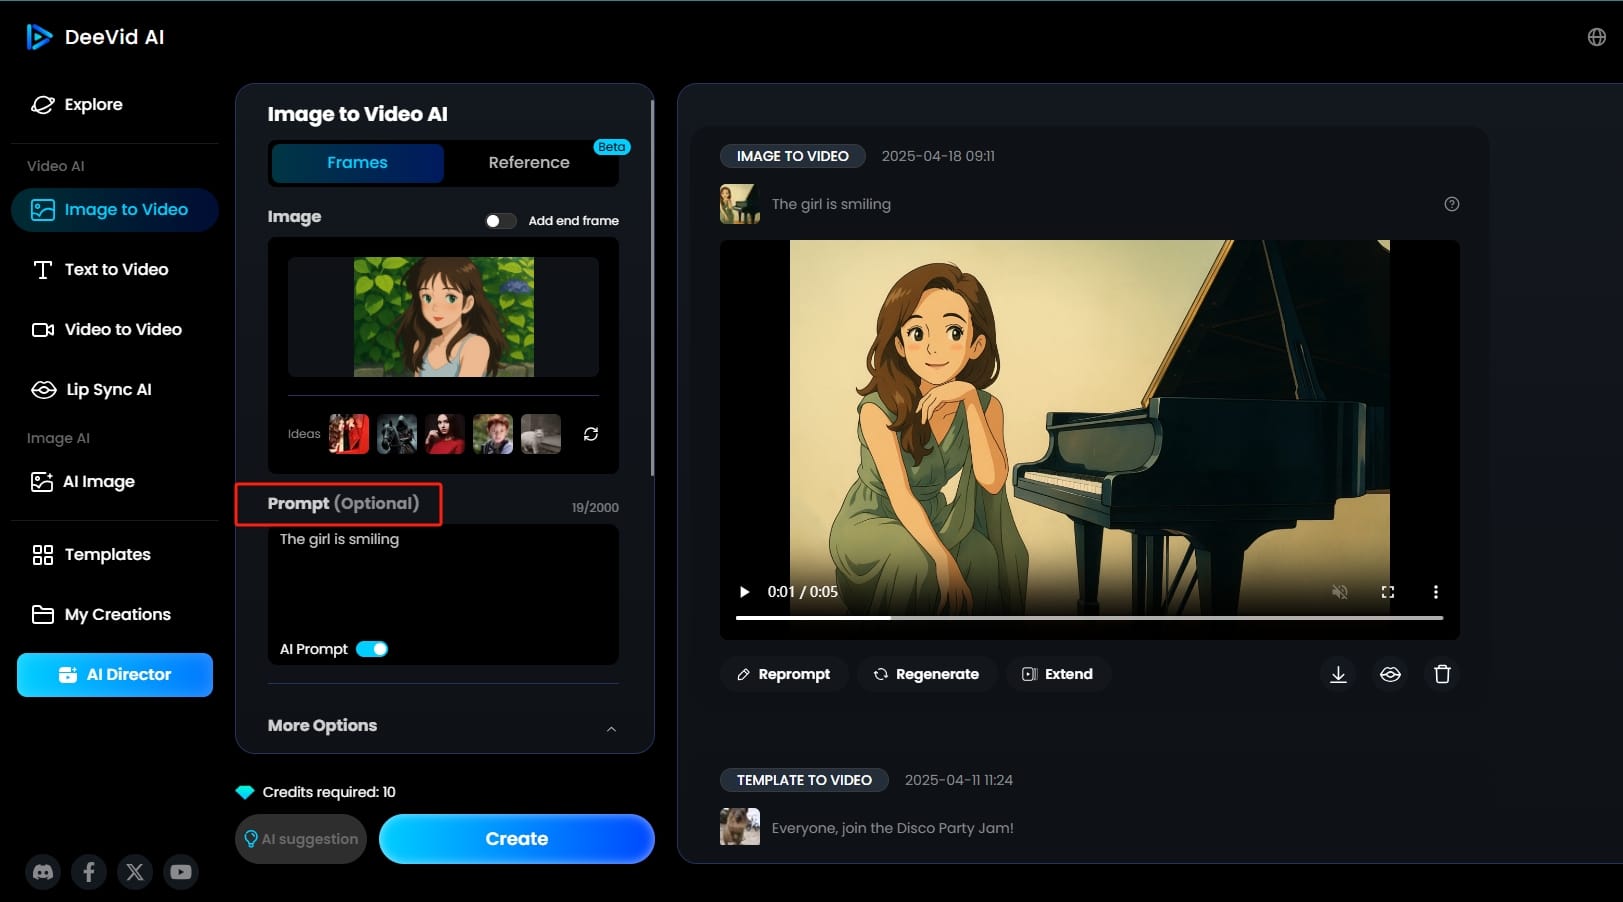Viewport: 1623px width, 902px height.
Task: Open the Discord social link
Action: pos(43,872)
